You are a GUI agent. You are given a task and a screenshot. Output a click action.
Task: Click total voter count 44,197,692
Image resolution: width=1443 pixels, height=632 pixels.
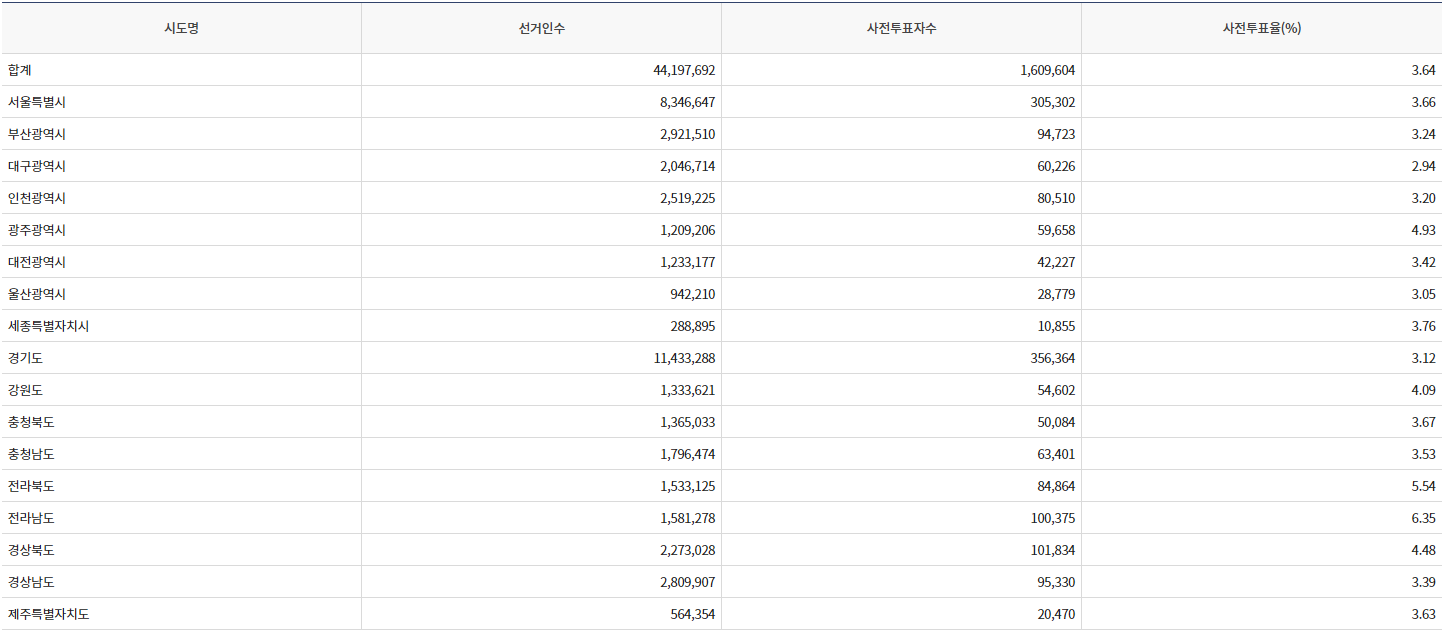coord(684,70)
